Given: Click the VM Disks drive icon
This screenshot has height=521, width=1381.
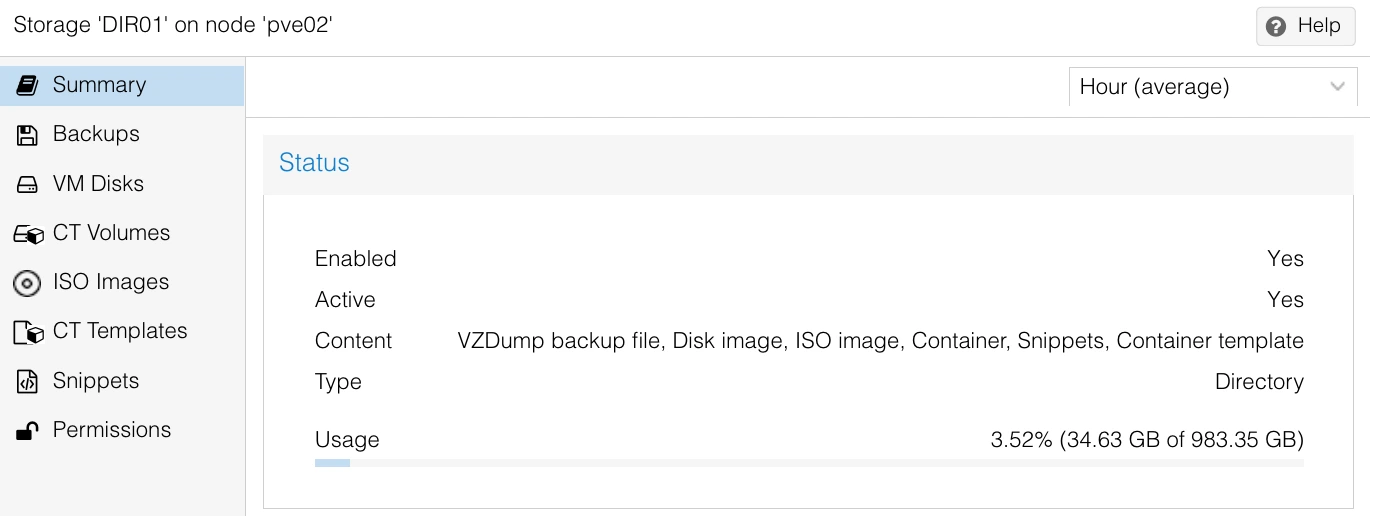Looking at the screenshot, I should pos(27,184).
